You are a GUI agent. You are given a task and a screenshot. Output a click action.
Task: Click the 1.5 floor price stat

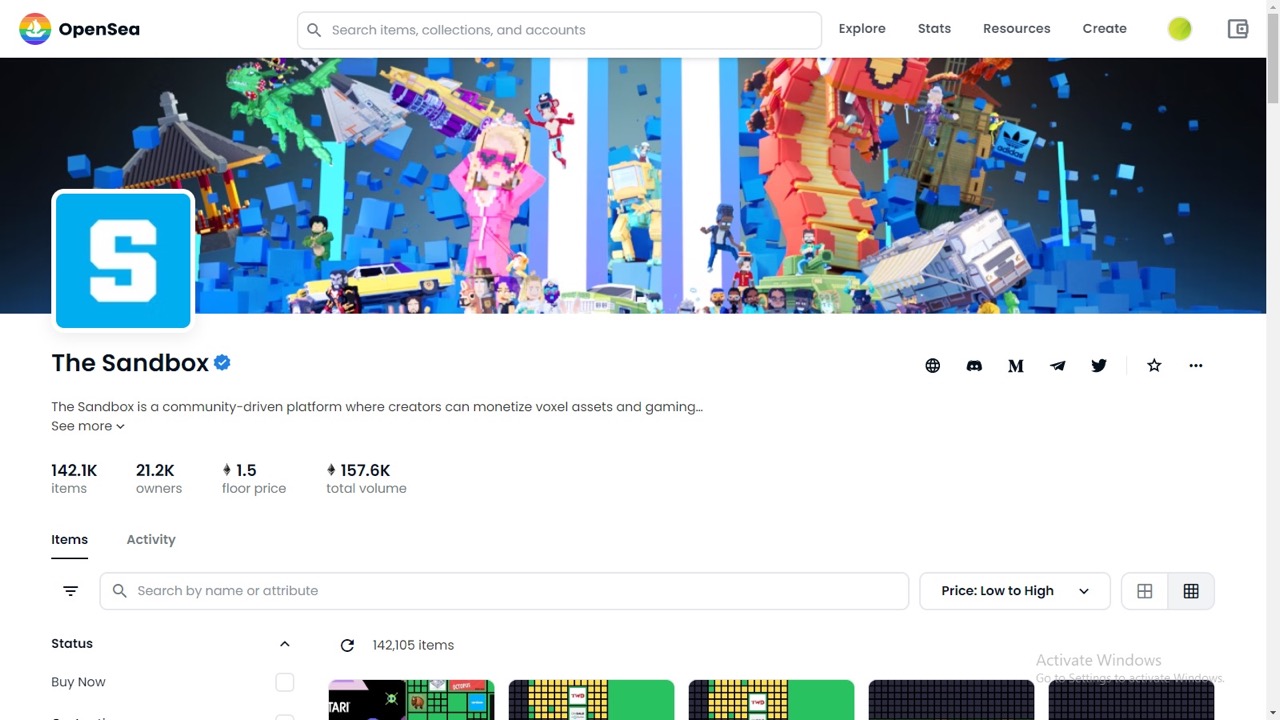click(x=254, y=479)
